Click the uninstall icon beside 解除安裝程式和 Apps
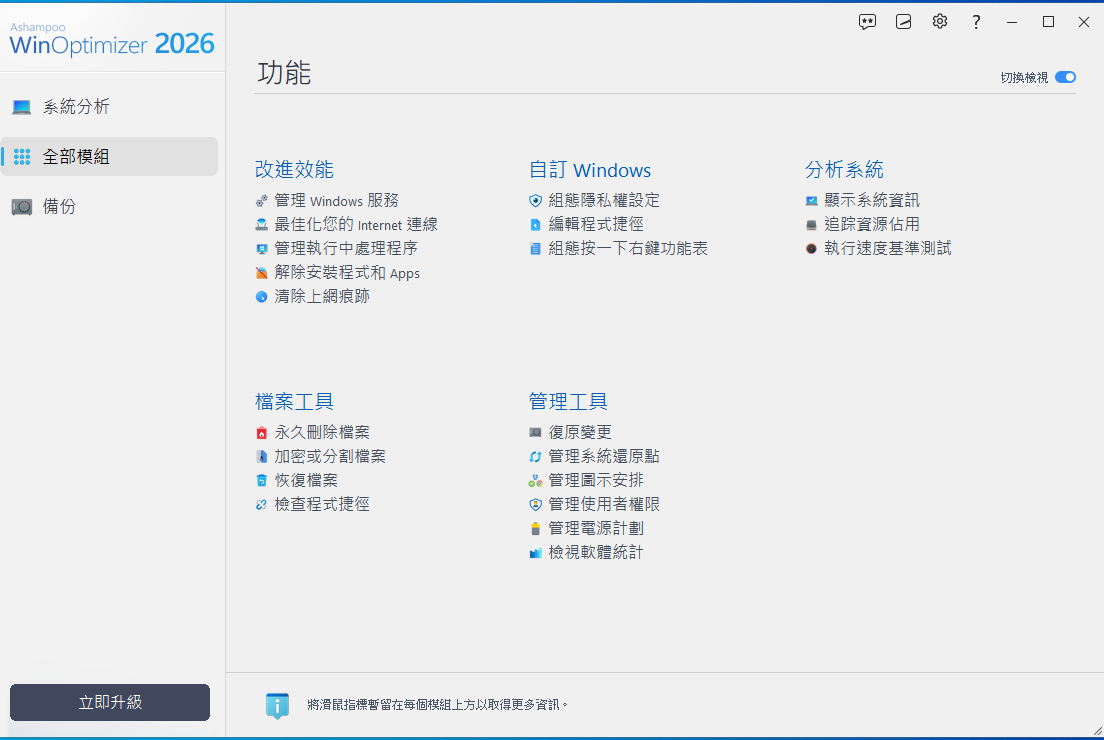The image size is (1104, 740). click(x=261, y=273)
